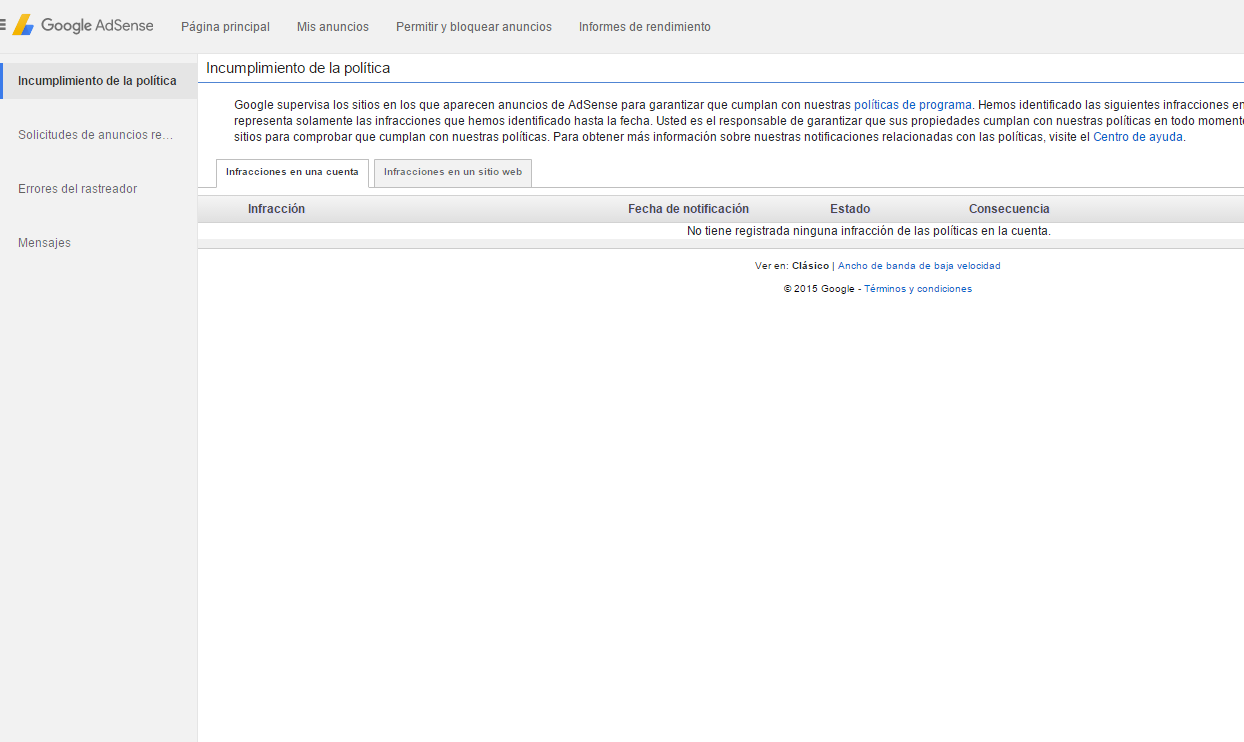This screenshot has width=1244, height=742.
Task: Select Solicitudes de anuncios in sidebar
Action: click(96, 135)
